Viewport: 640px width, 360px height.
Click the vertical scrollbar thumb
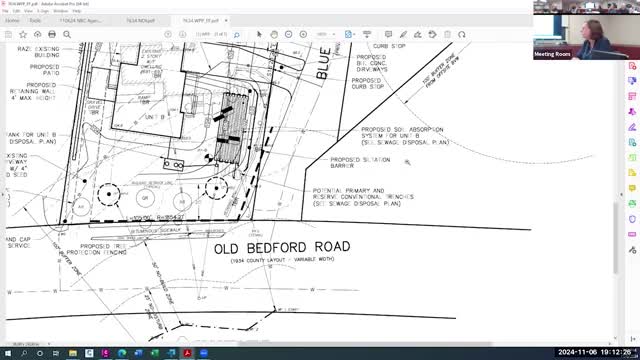(x=616, y=238)
